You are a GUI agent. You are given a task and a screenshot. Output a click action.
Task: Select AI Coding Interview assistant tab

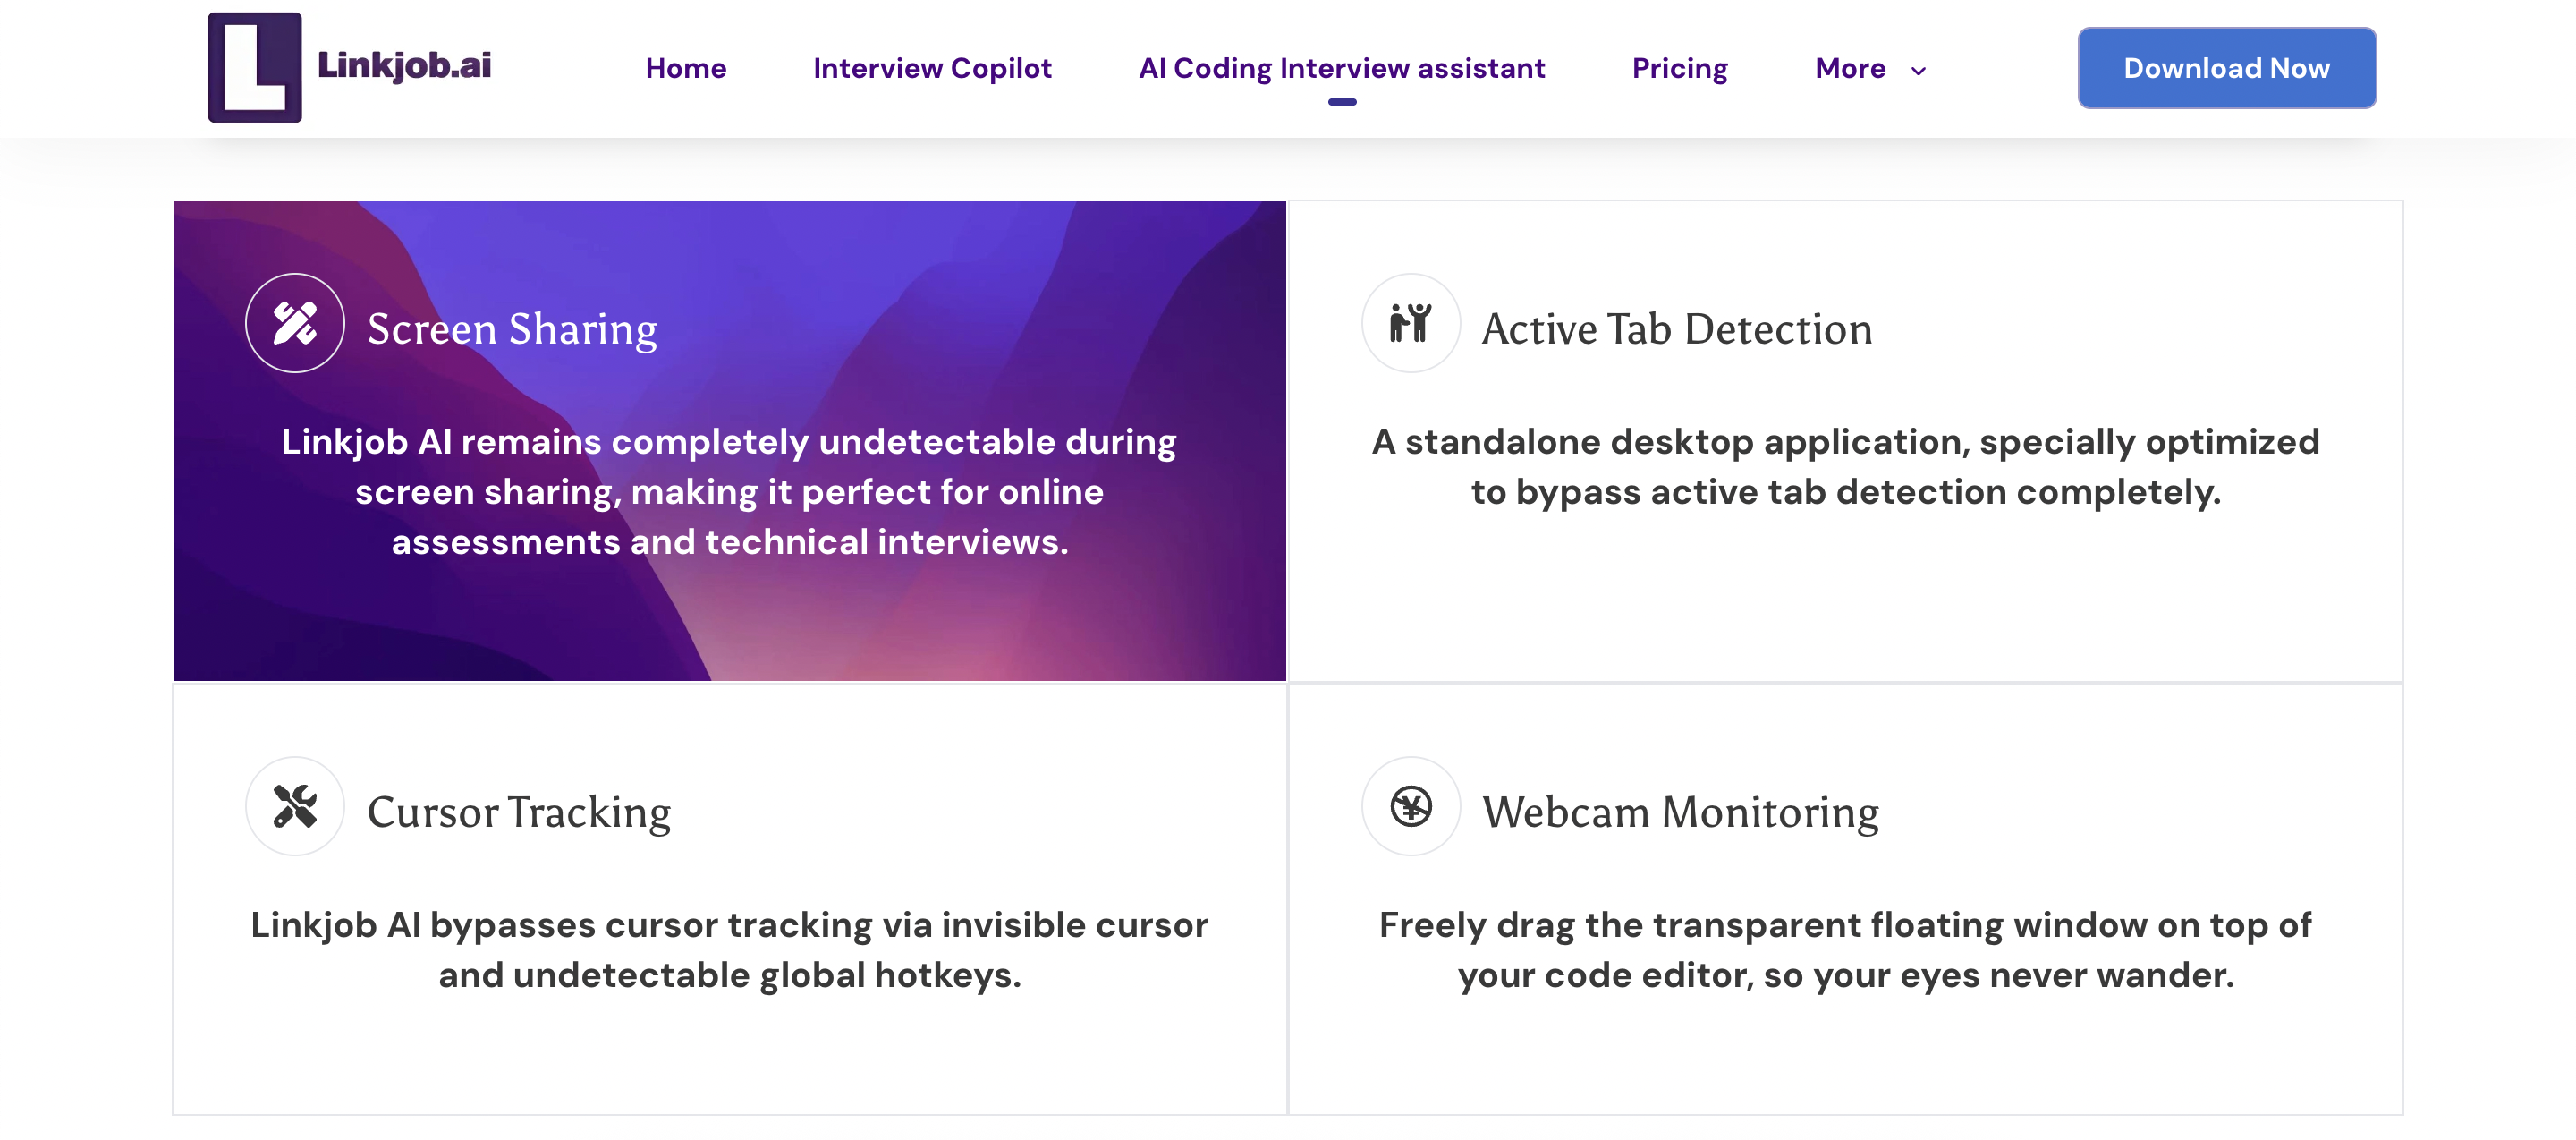point(1341,68)
